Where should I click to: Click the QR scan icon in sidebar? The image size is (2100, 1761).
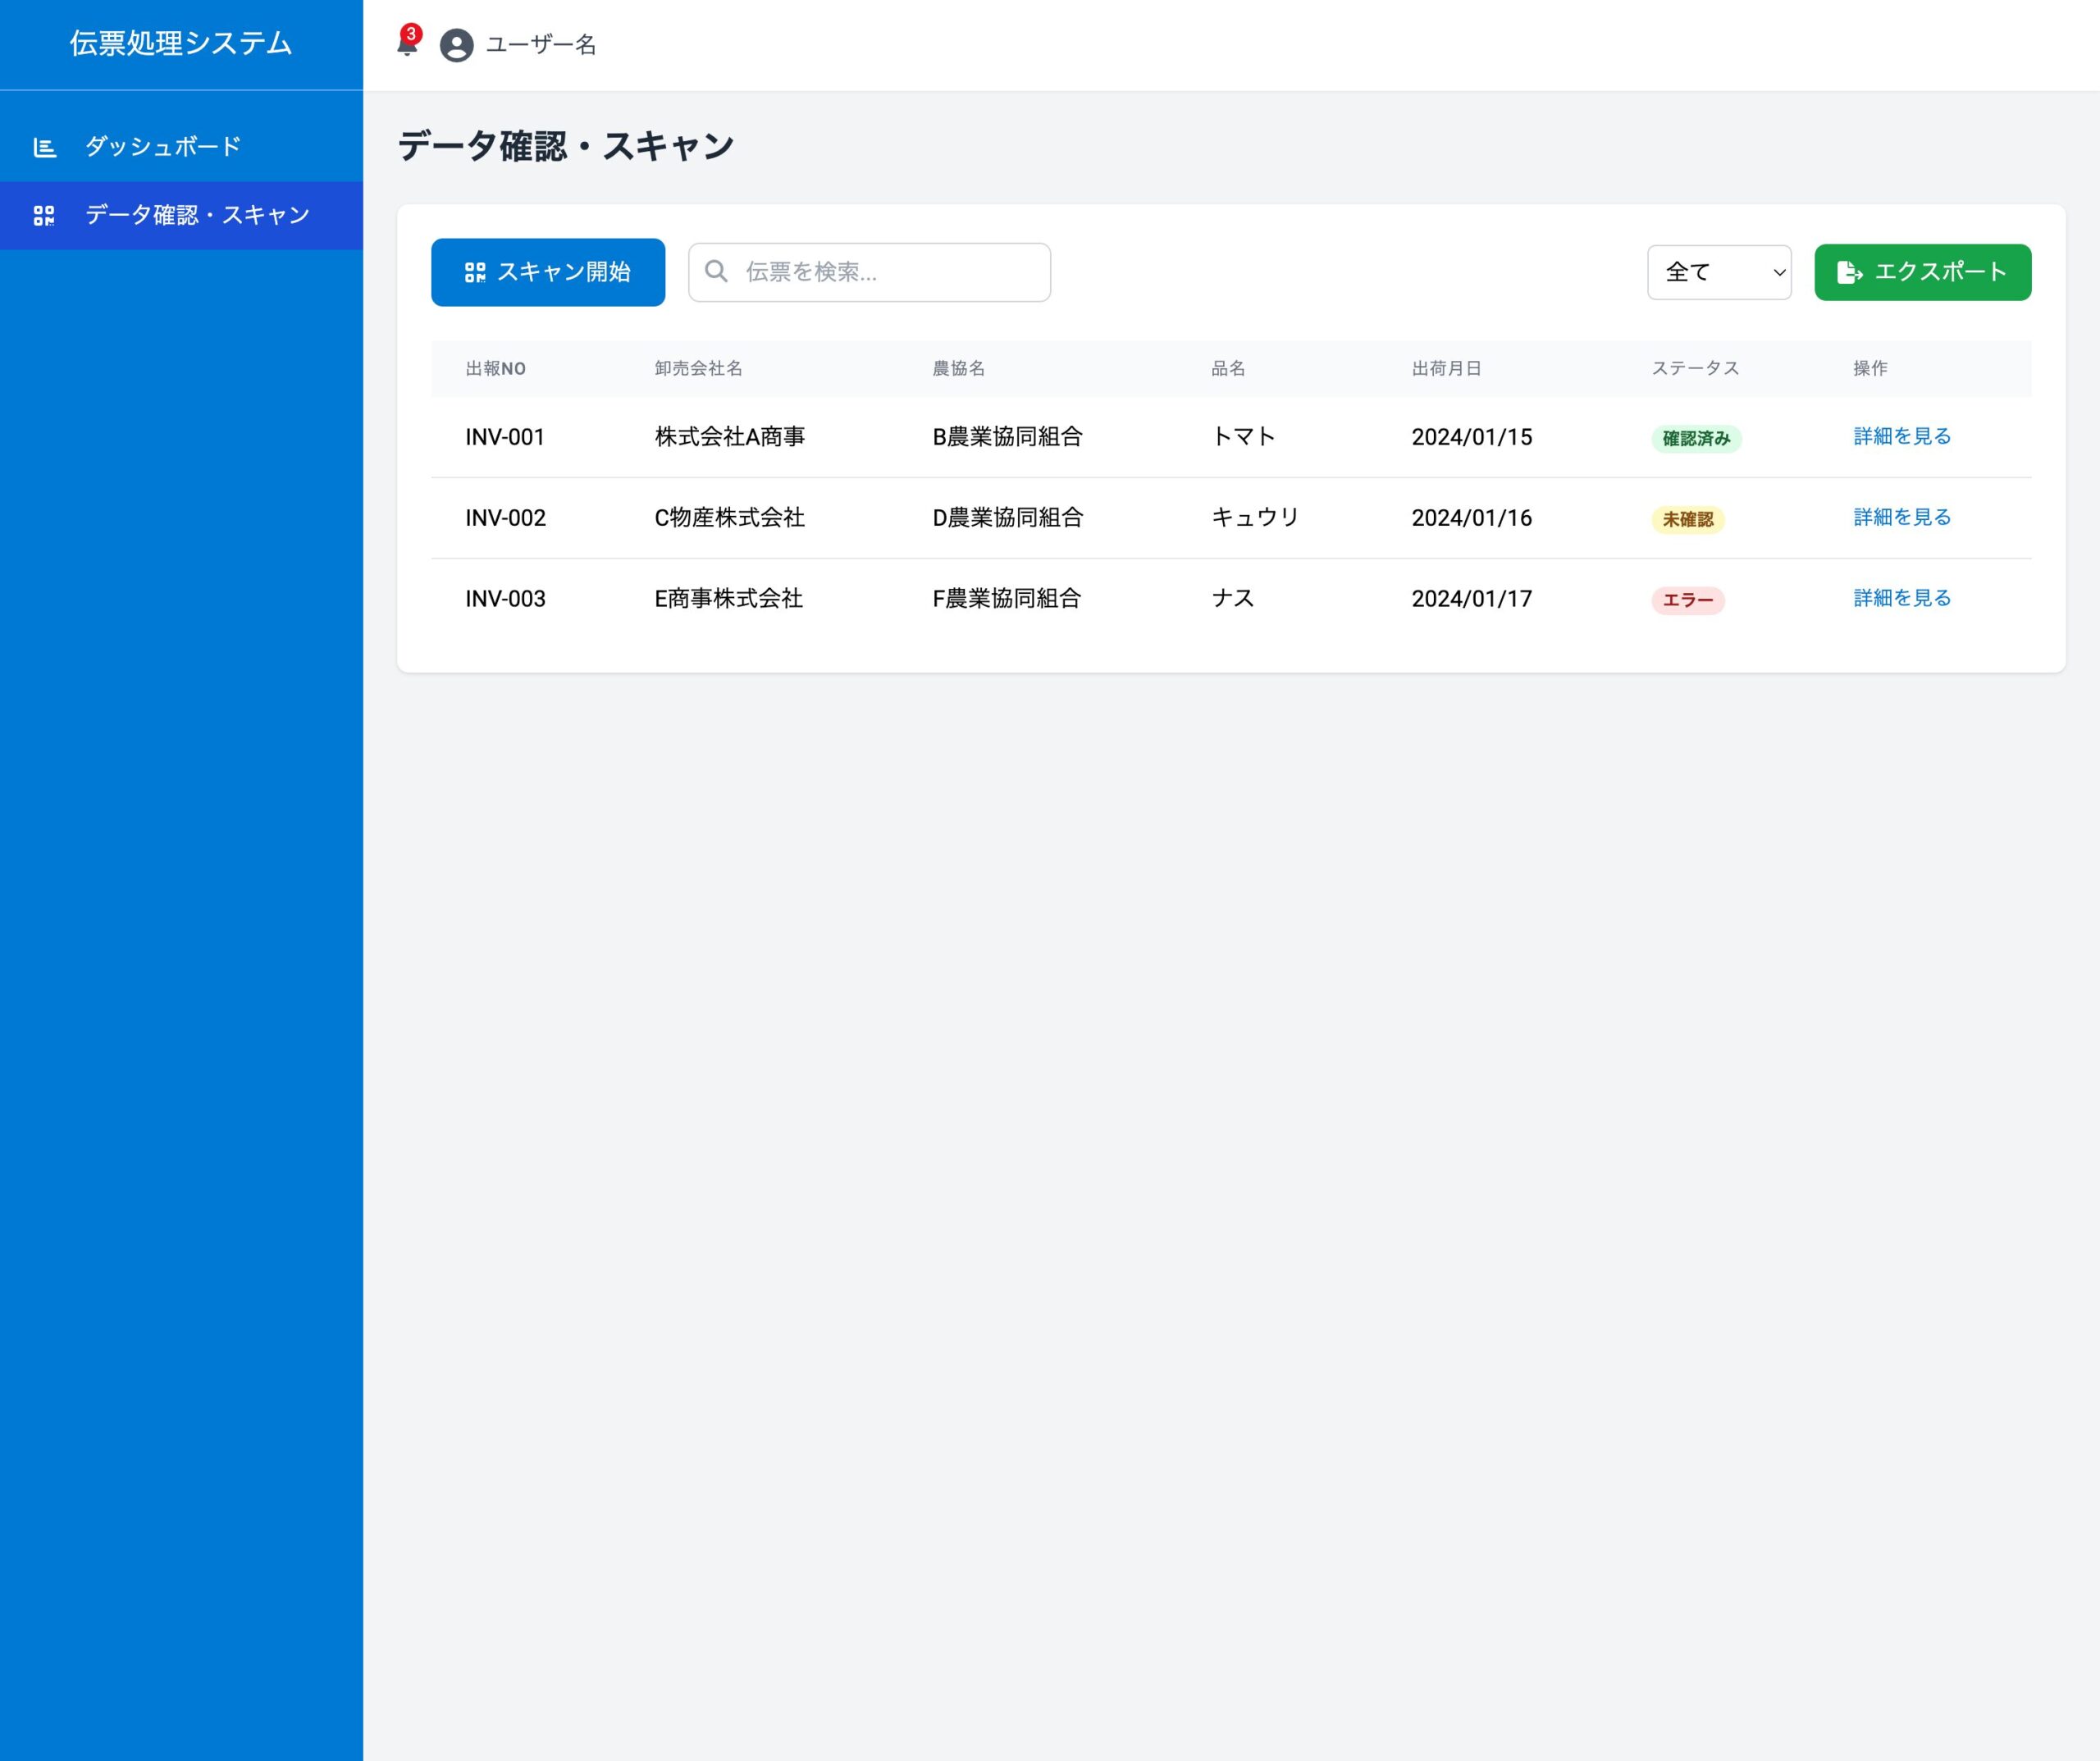click(44, 215)
